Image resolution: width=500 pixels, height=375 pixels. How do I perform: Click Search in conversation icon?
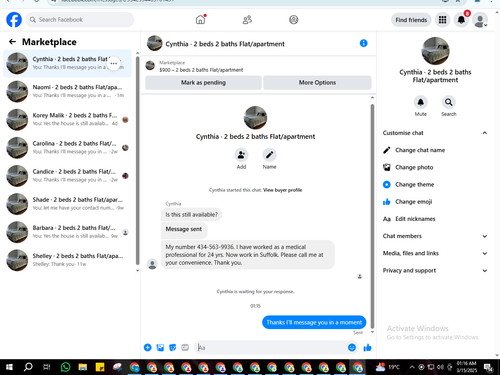point(449,102)
